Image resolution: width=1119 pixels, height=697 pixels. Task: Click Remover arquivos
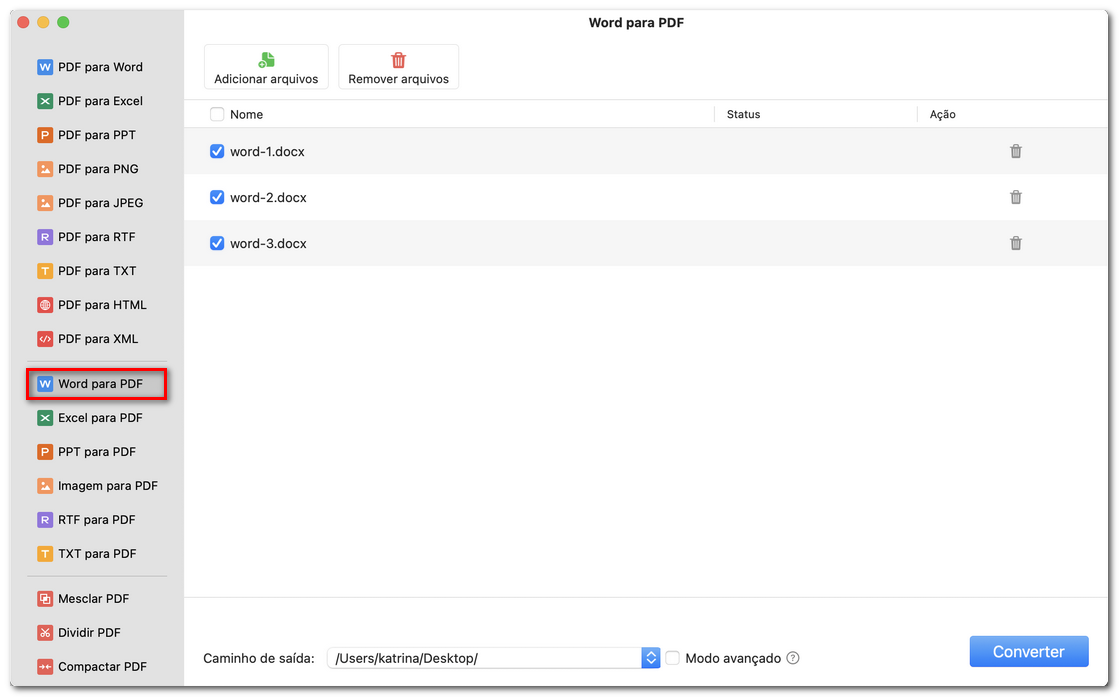(x=398, y=67)
